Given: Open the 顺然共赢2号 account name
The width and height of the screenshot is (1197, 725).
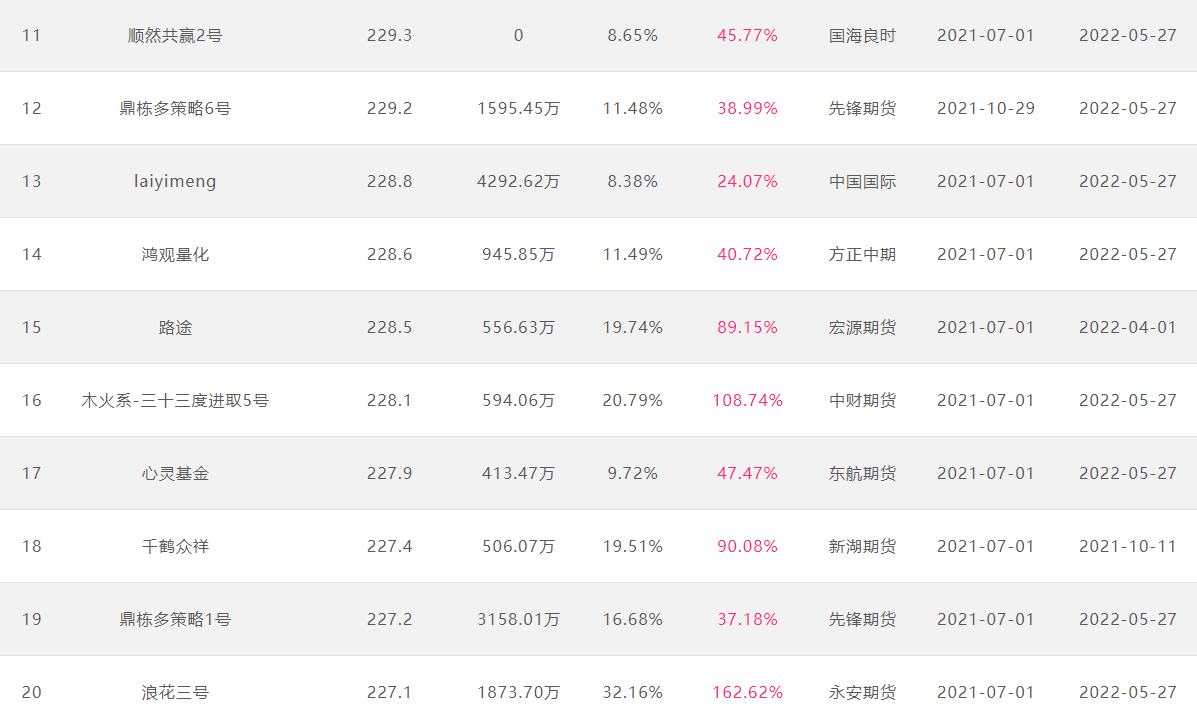Looking at the screenshot, I should point(175,36).
